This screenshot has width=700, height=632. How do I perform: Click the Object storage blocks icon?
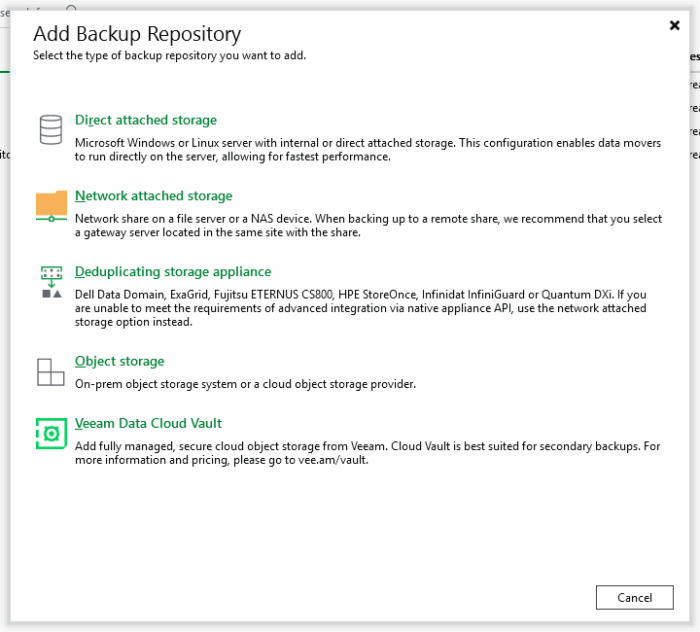coord(50,372)
